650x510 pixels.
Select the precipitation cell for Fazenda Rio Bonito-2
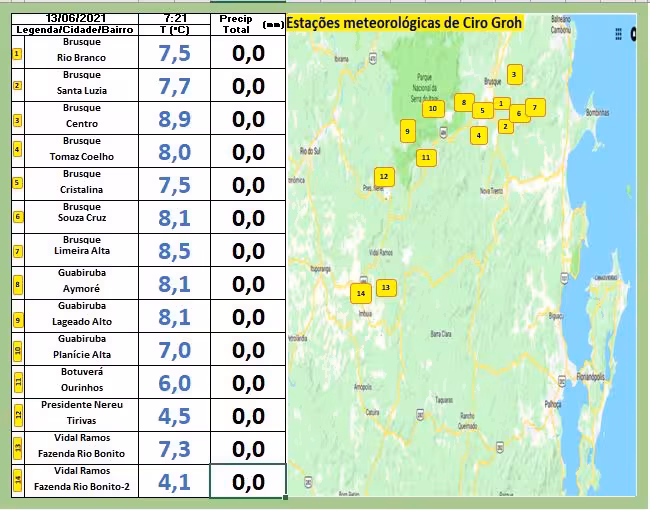[248, 481]
